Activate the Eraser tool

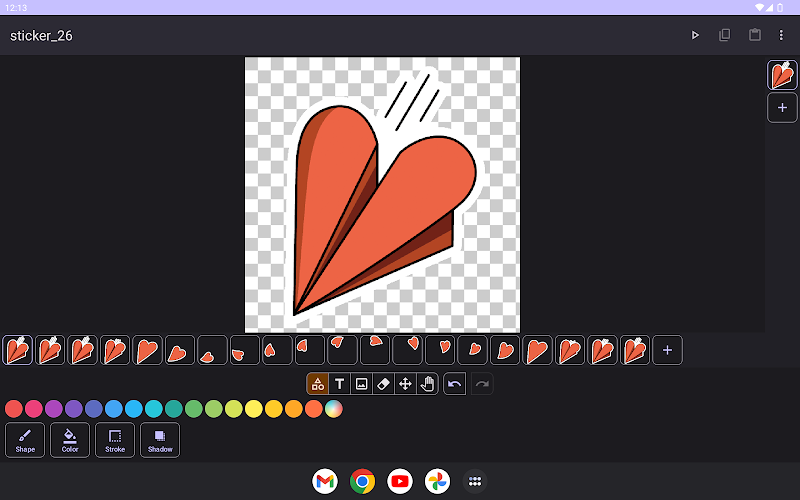pos(383,384)
